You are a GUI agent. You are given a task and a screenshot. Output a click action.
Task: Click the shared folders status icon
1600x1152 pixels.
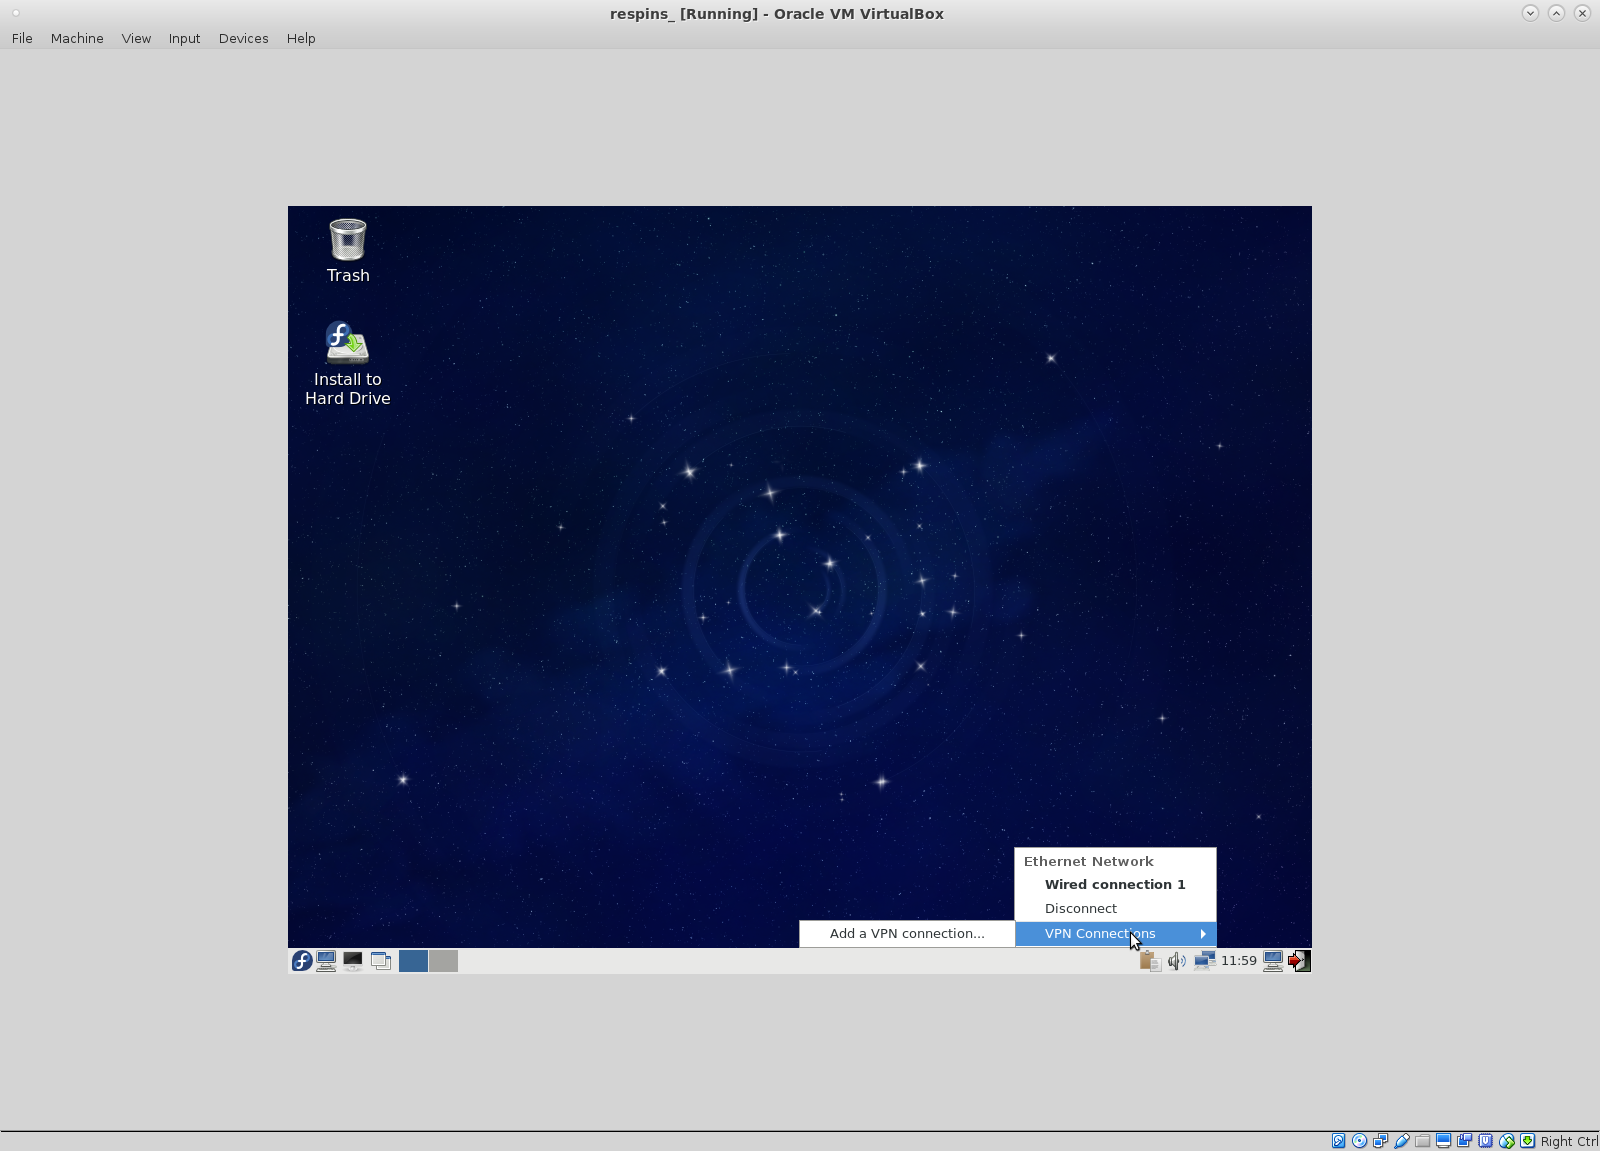click(x=1422, y=1141)
